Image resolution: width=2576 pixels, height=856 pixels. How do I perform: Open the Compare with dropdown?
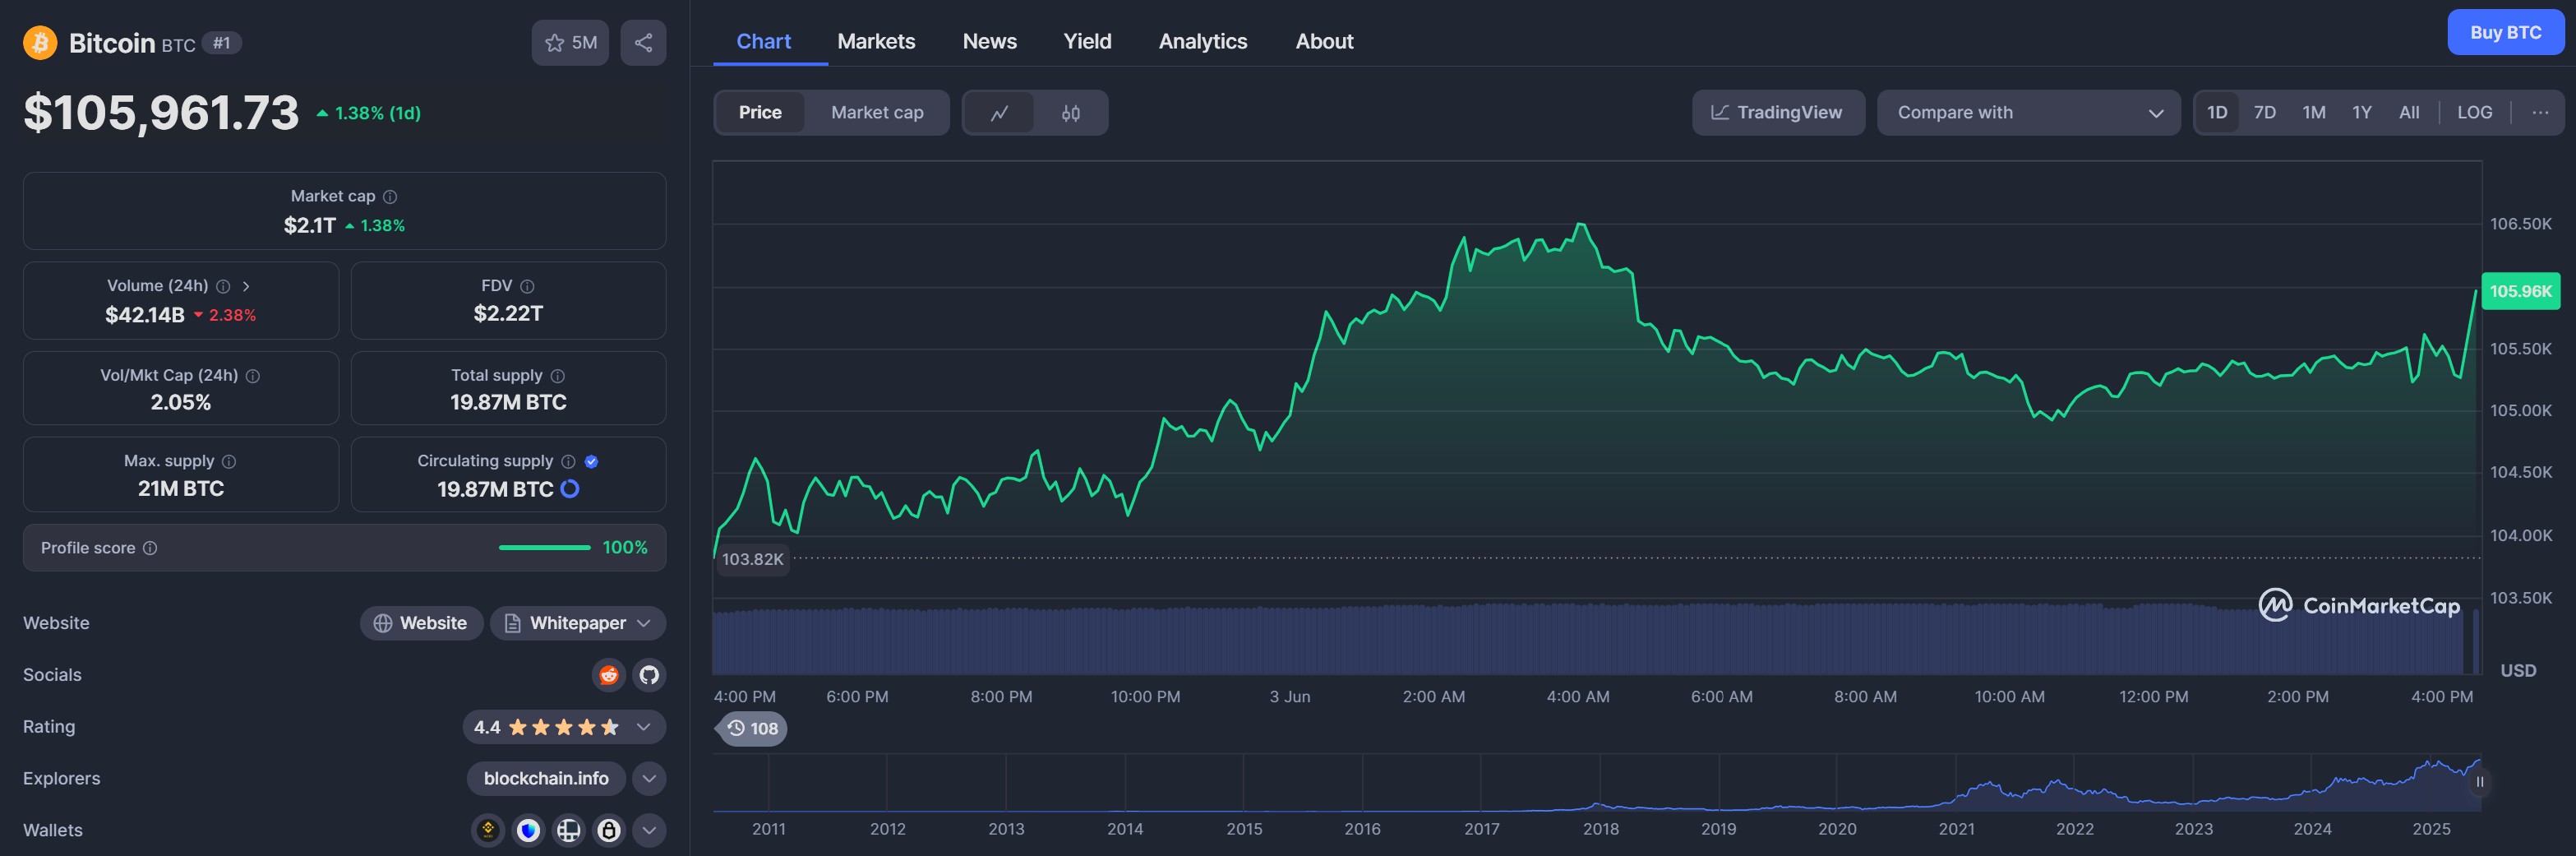(x=2028, y=113)
